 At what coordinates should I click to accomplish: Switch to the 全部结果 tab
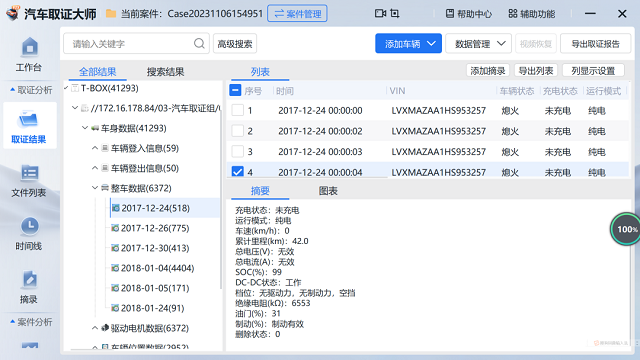click(98, 72)
